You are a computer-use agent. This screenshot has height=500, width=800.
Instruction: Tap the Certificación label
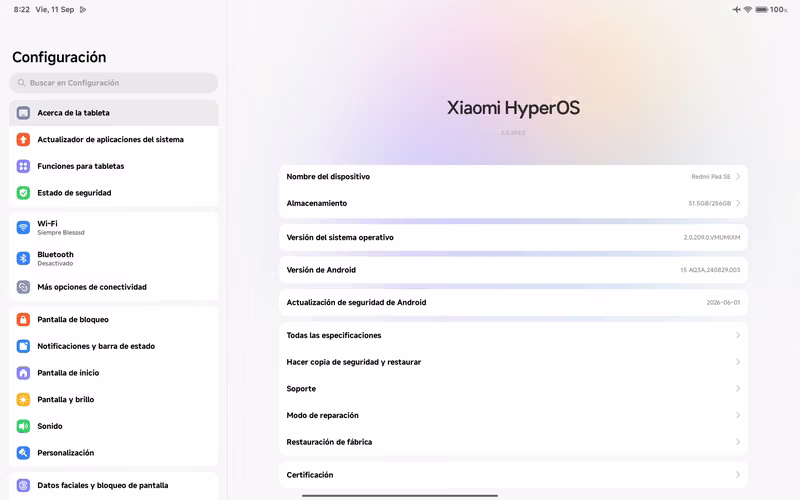310,475
